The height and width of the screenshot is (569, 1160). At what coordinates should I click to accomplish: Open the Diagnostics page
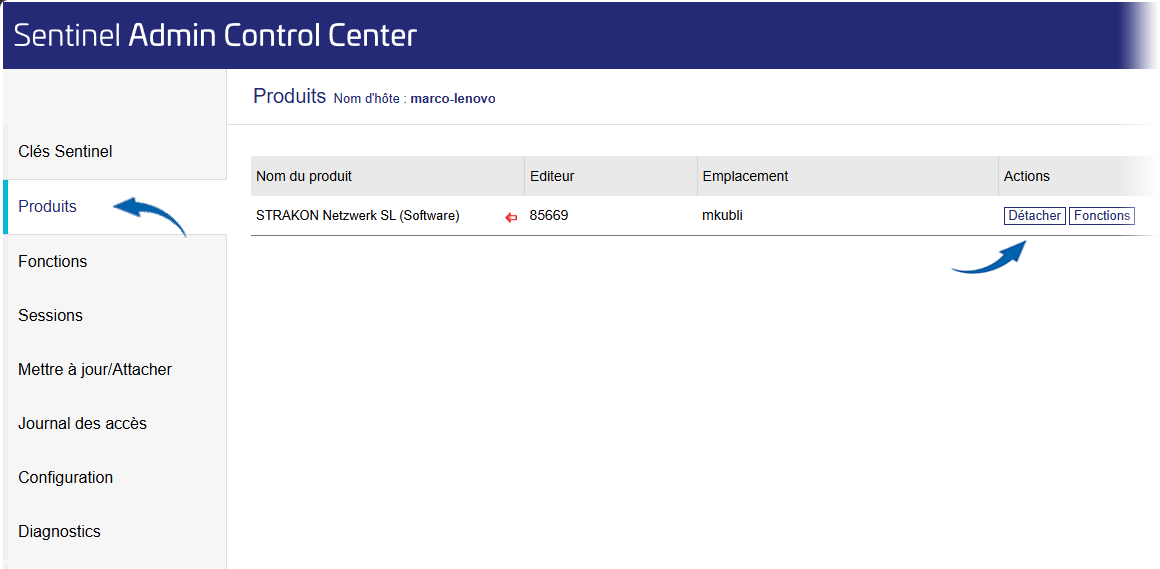[115, 531]
